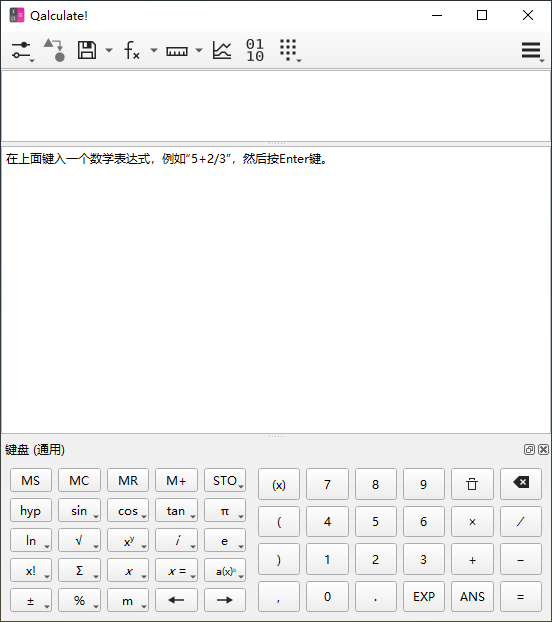552x622 pixels.
Task: Click the floppy disk store icon
Action: pos(87,50)
